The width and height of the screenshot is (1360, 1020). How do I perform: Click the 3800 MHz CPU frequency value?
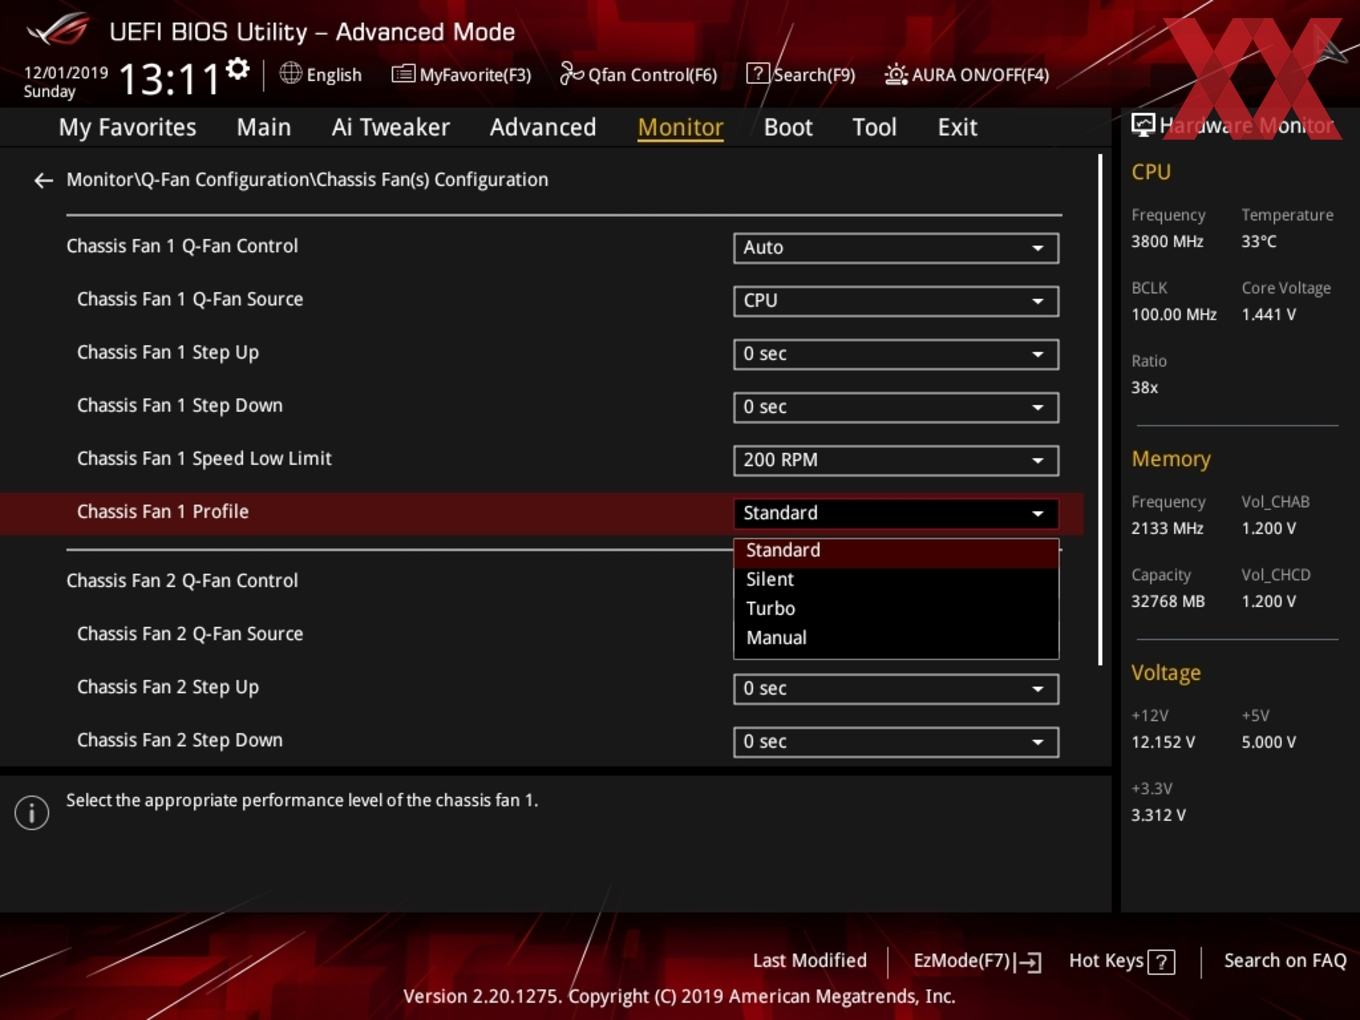[x=1167, y=242]
